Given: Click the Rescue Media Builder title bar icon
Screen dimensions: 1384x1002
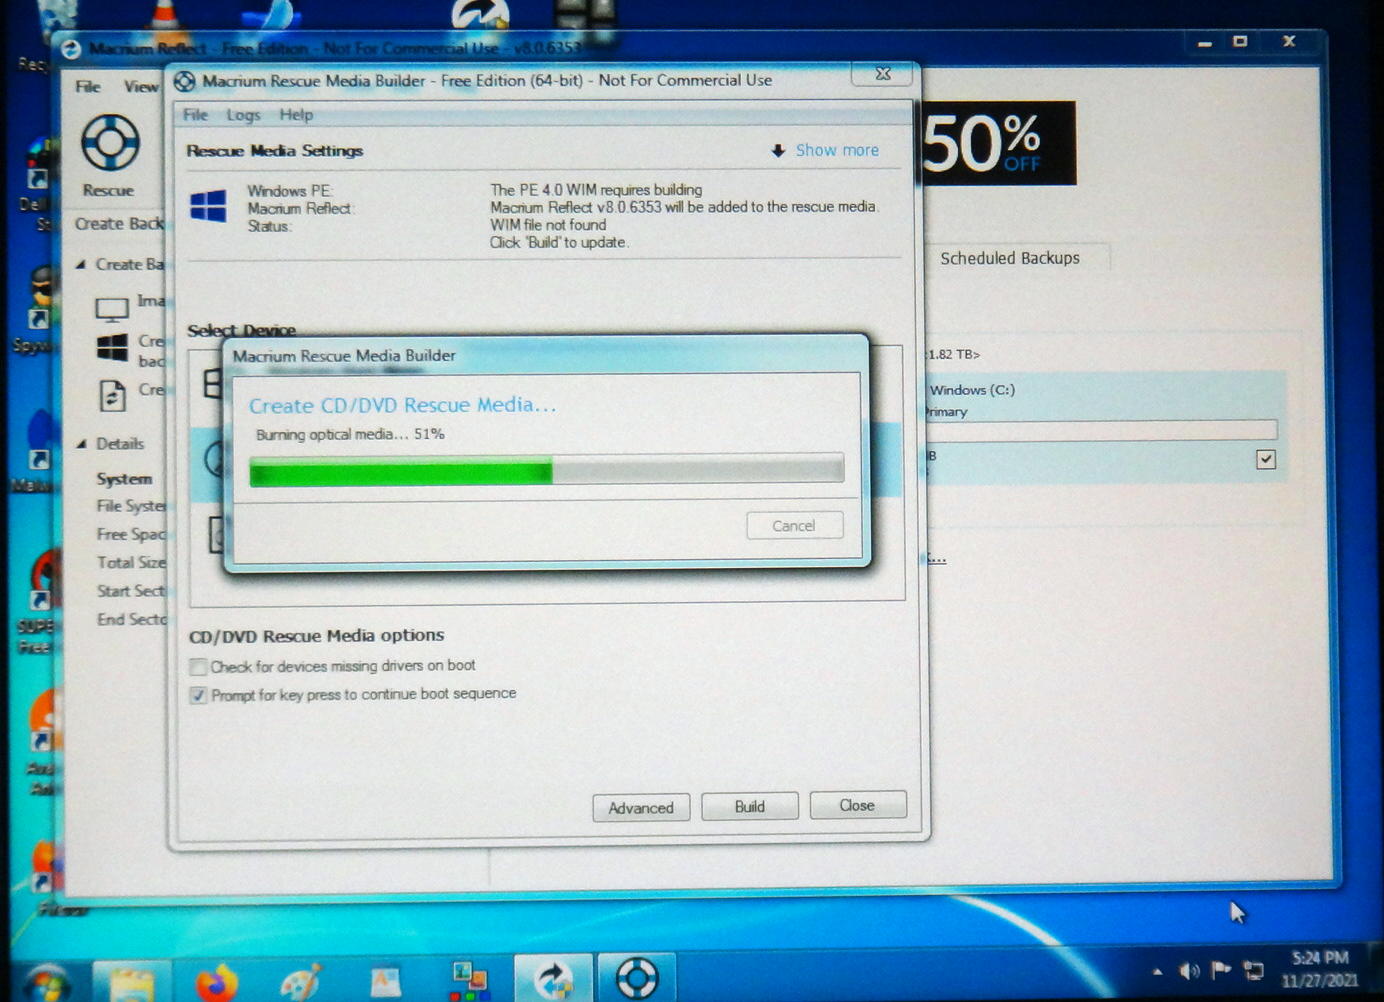Looking at the screenshot, I should pos(185,81).
